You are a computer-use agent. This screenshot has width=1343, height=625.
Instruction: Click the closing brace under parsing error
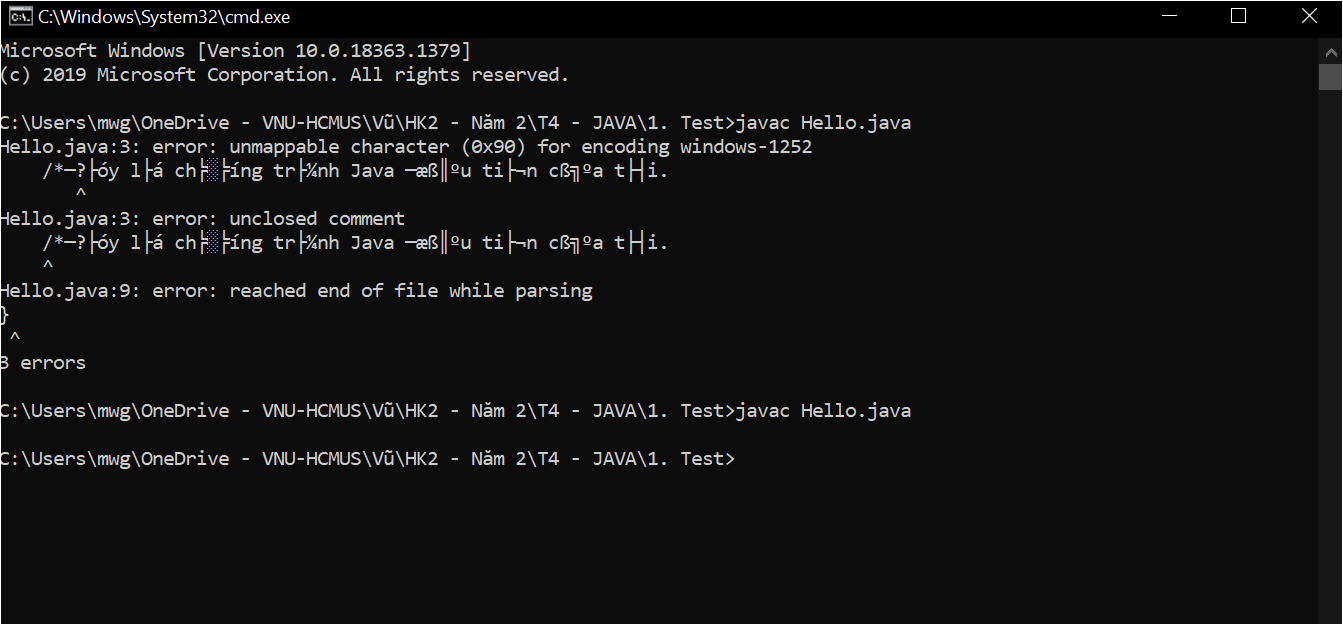[4, 315]
